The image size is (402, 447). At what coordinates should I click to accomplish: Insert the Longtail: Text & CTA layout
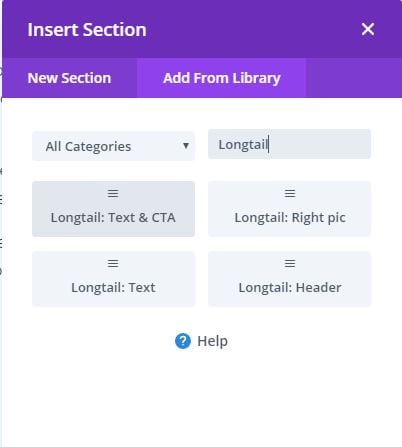tap(113, 209)
